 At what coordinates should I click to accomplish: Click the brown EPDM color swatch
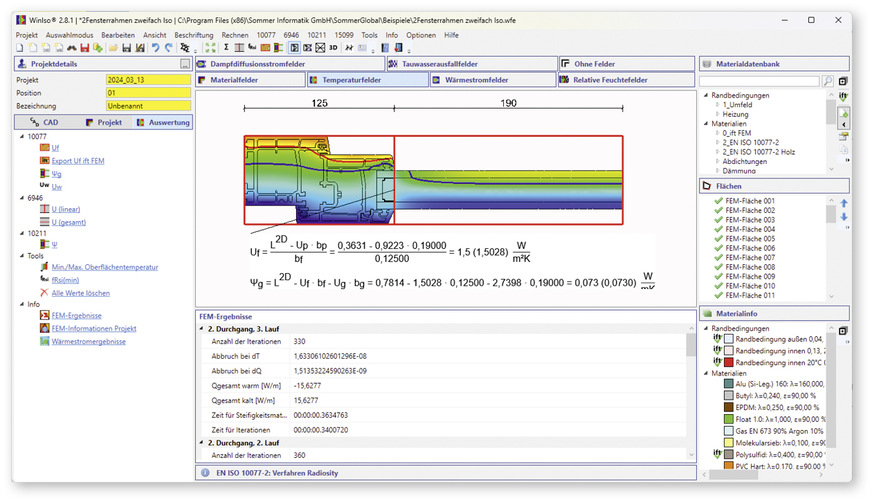pos(729,407)
